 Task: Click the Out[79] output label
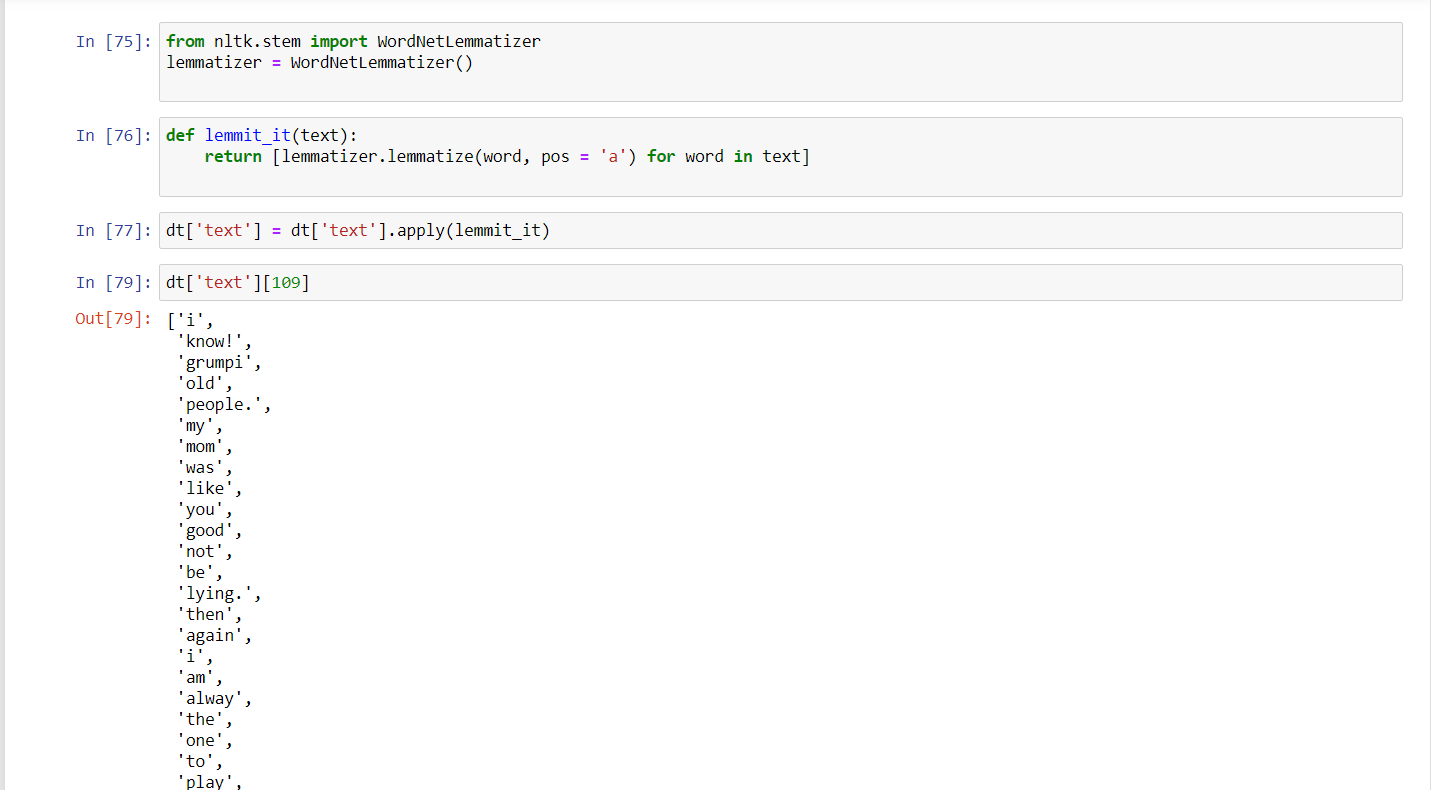coord(112,319)
